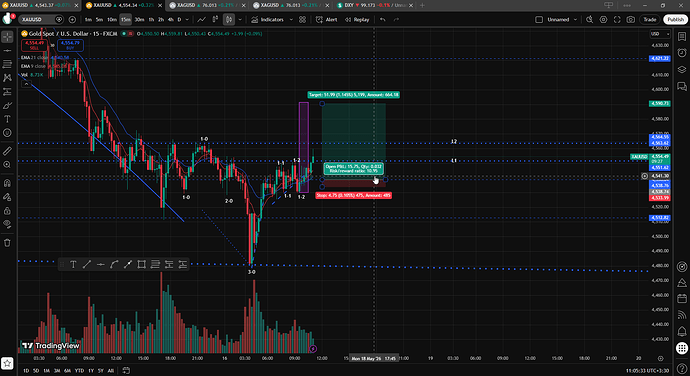This screenshot has width=690, height=376.
Task: Take a chart snapshot with camera icon
Action: pyautogui.click(x=631, y=19)
